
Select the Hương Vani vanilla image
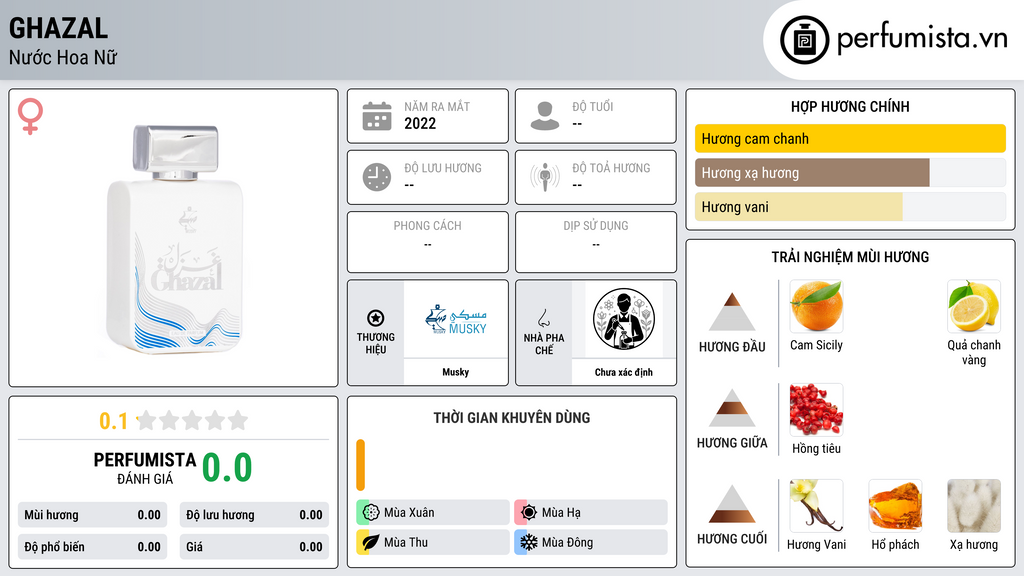816,505
